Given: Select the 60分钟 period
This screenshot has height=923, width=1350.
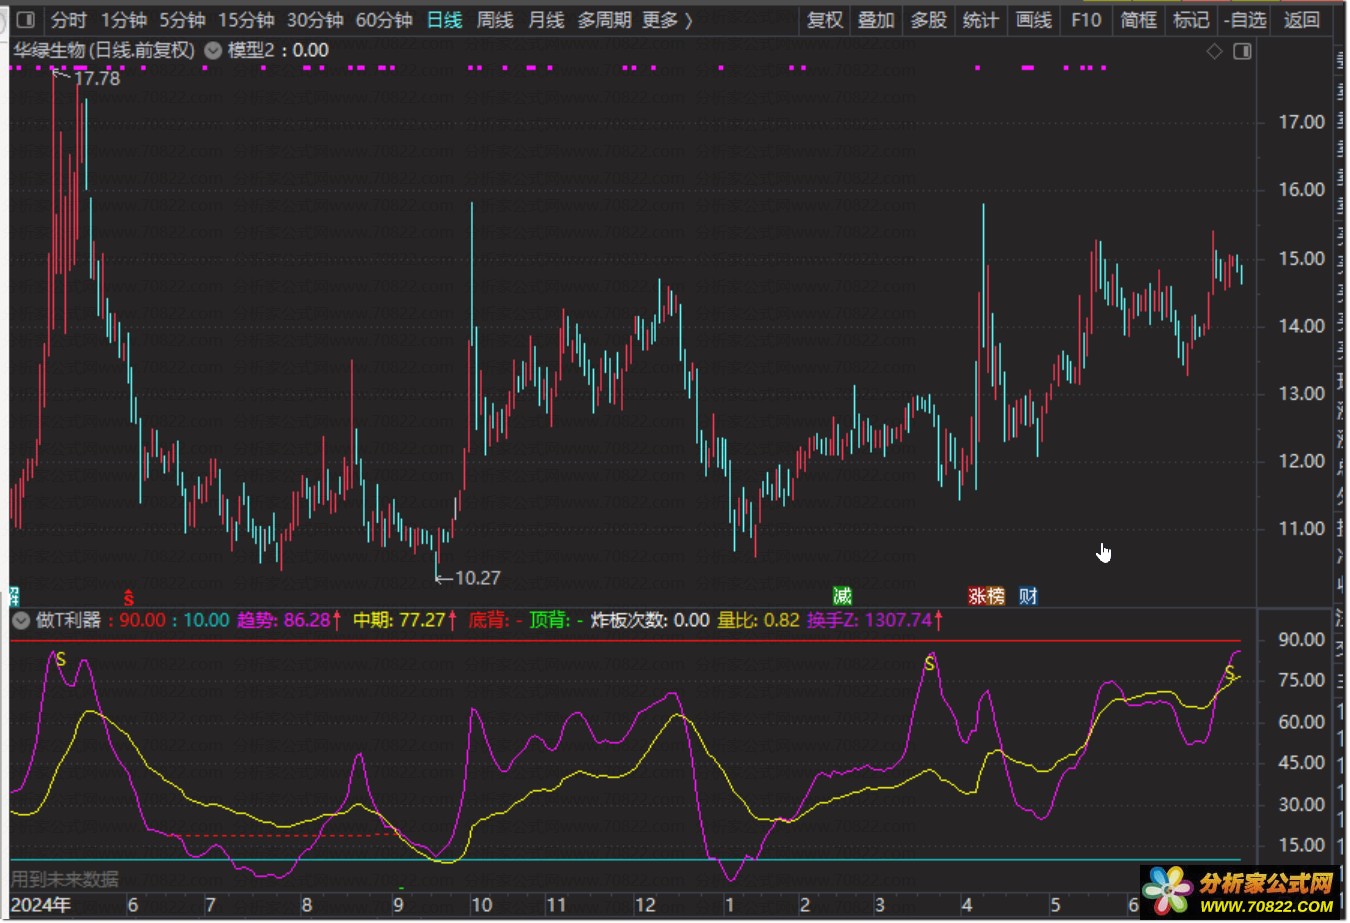Looking at the screenshot, I should 384,20.
